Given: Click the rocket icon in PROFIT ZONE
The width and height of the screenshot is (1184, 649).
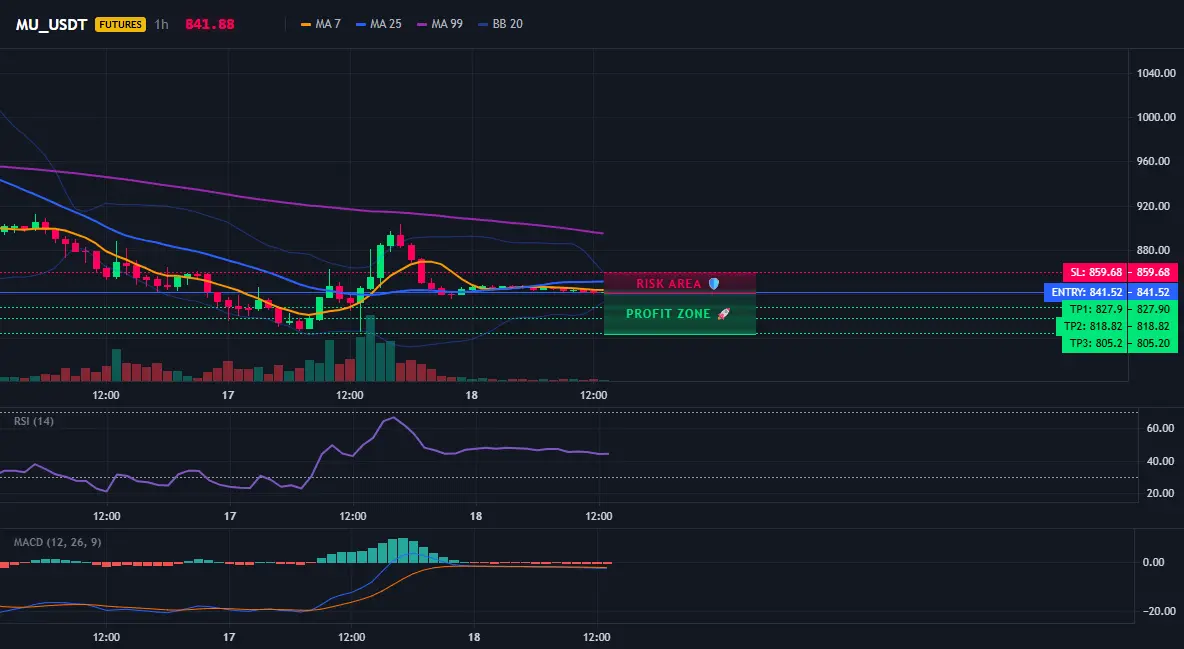Looking at the screenshot, I should click(x=723, y=314).
